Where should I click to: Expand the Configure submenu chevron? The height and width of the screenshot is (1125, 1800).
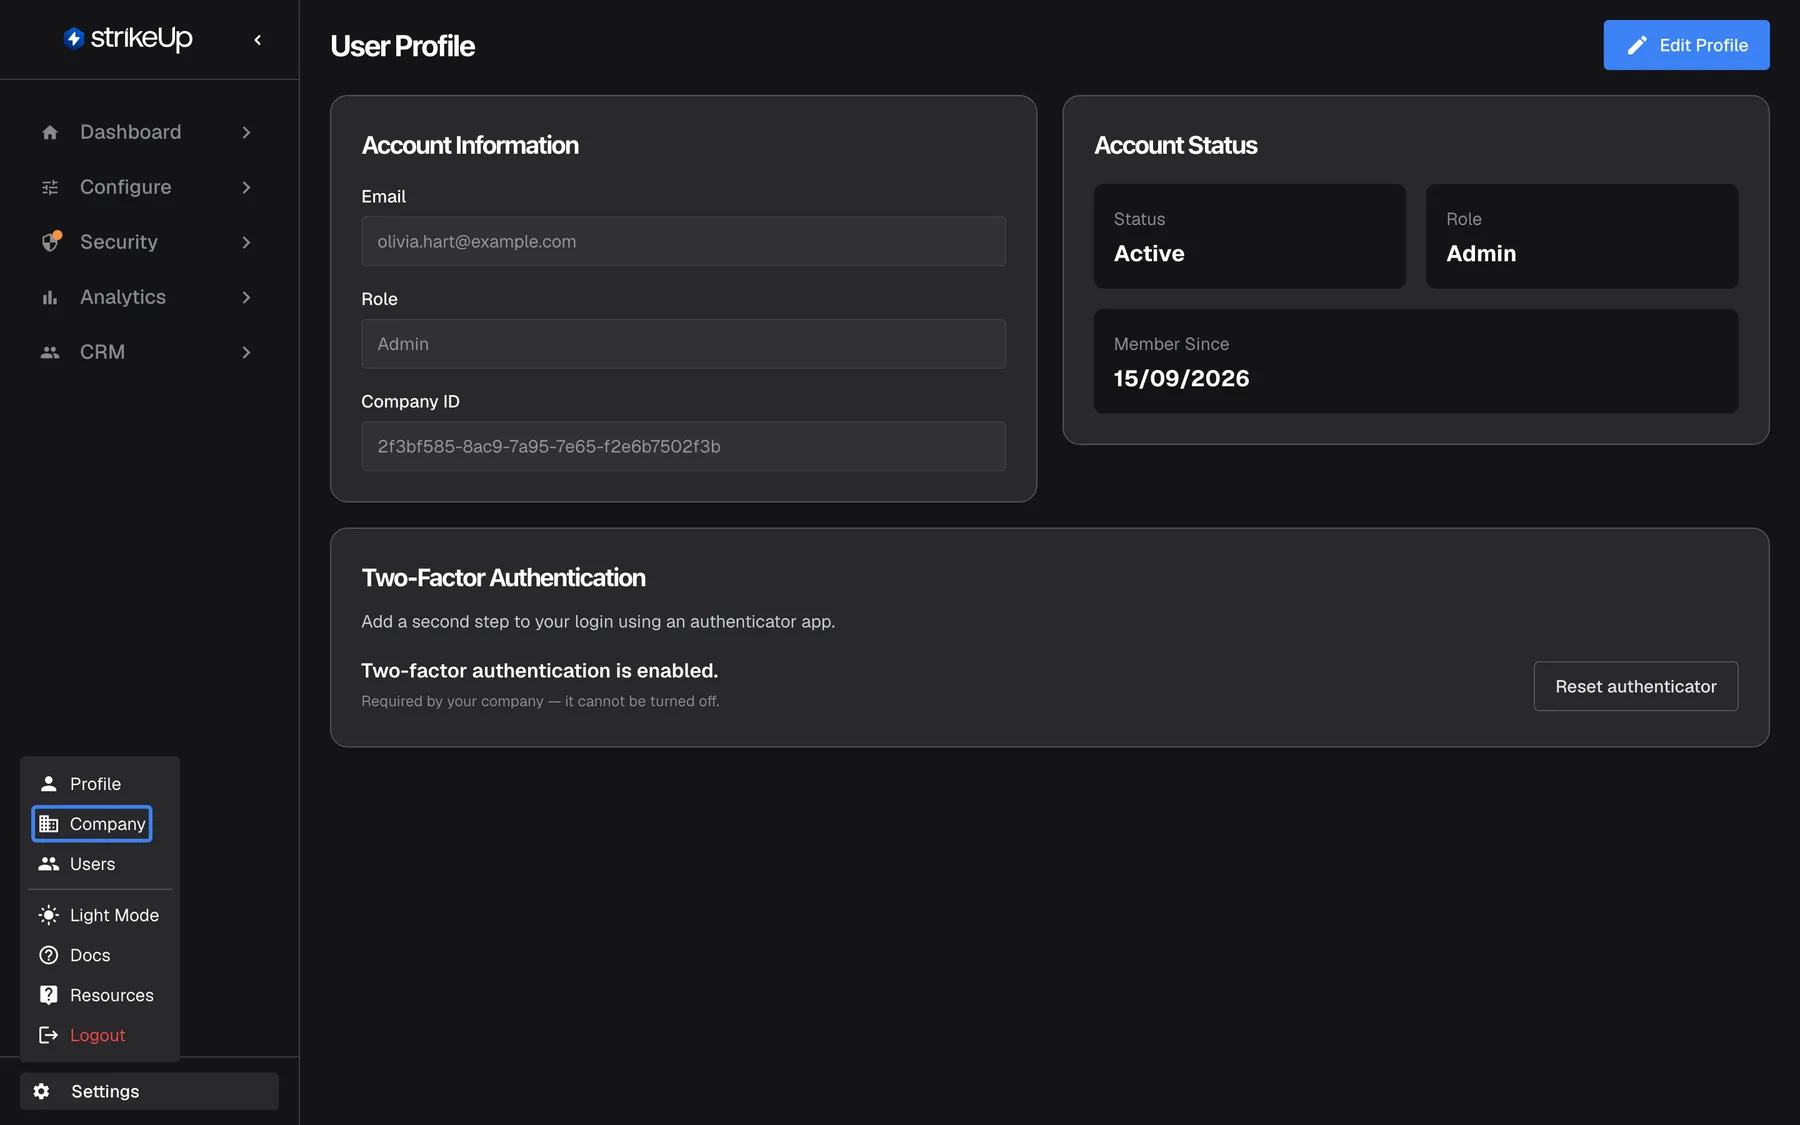click(x=246, y=187)
